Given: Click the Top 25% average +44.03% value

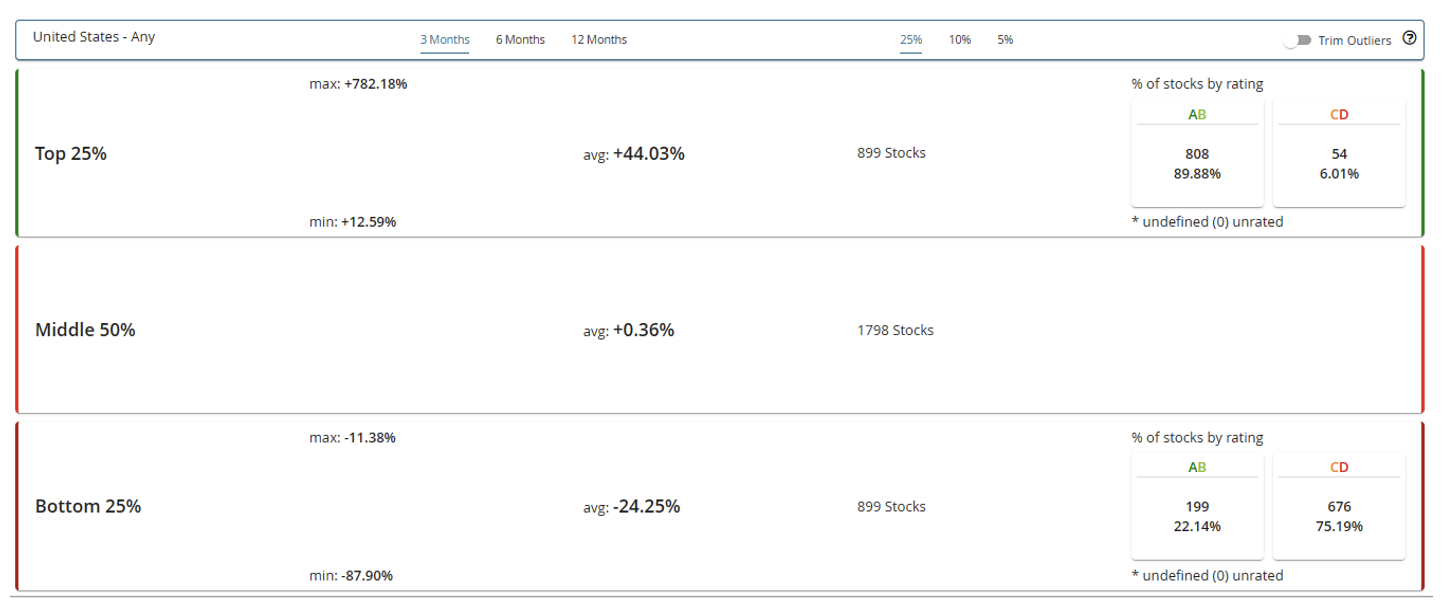Looking at the screenshot, I should [648, 154].
